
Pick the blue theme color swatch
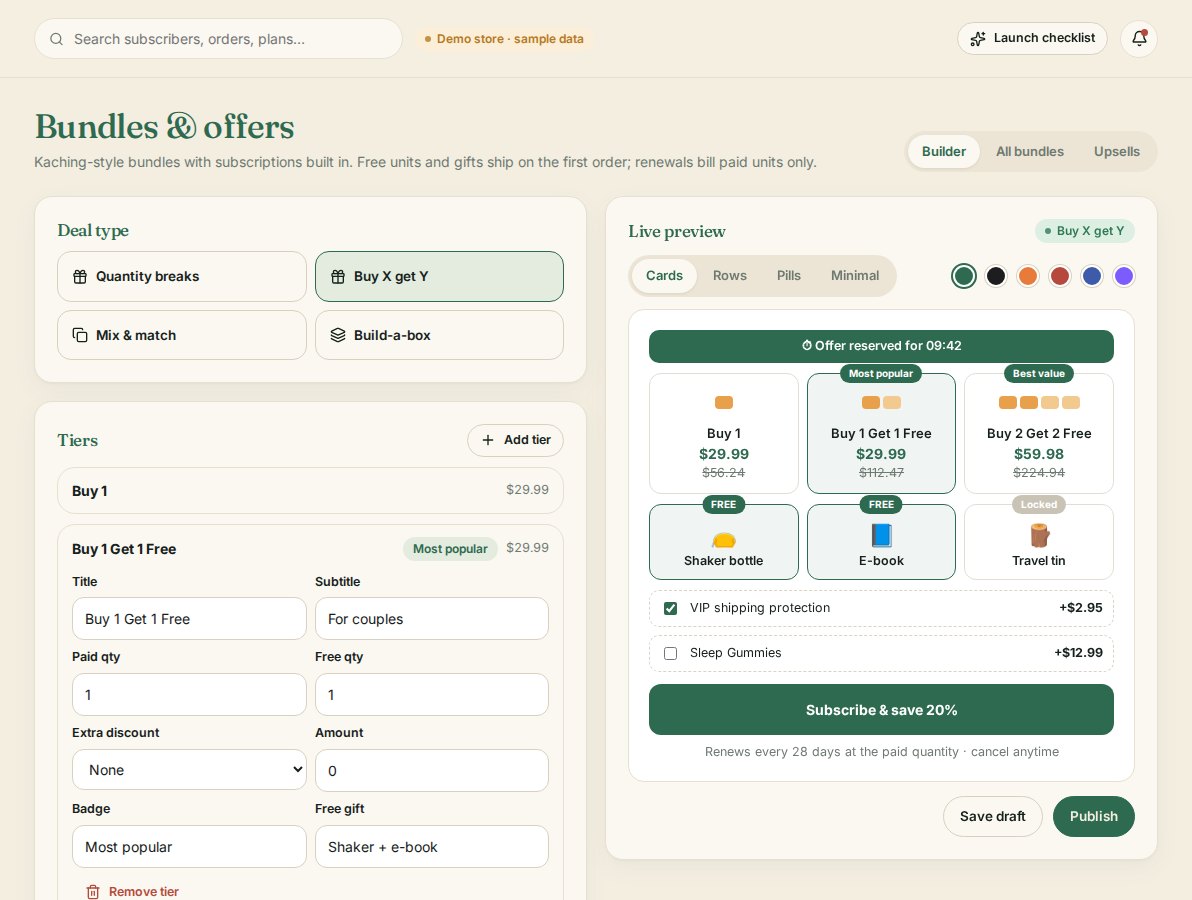pyautogui.click(x=1092, y=276)
